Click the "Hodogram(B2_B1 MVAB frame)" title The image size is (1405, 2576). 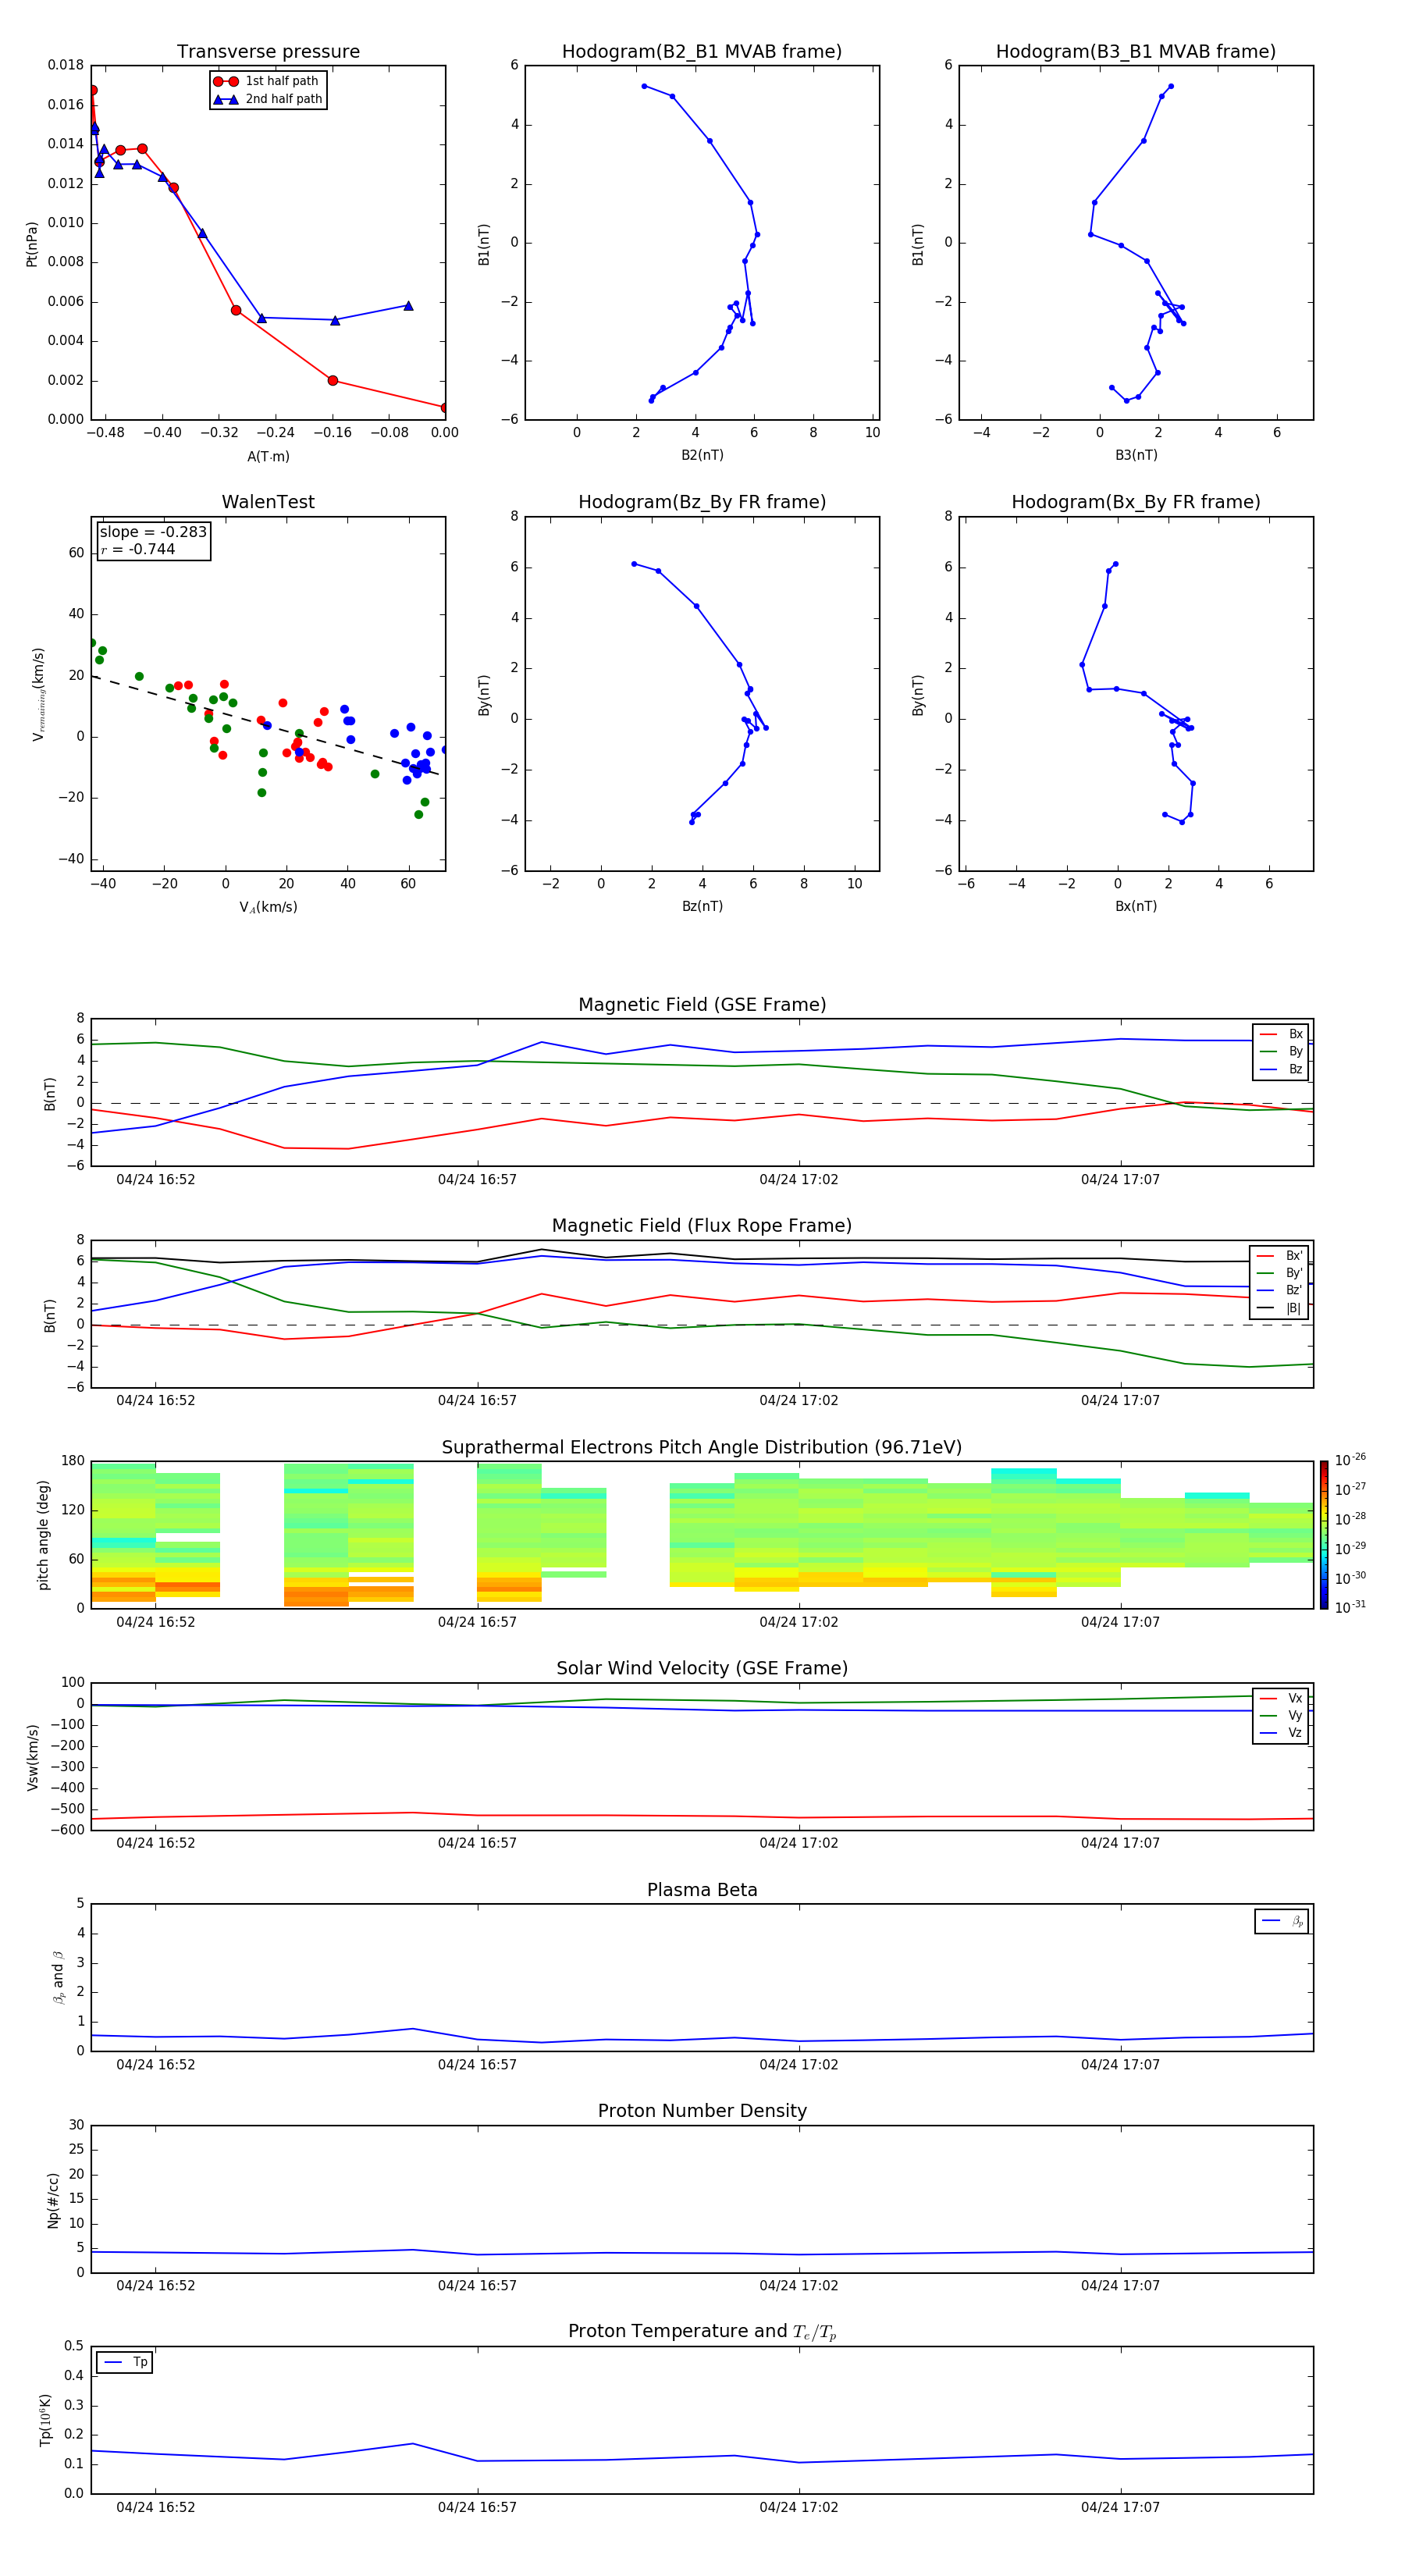[702, 52]
